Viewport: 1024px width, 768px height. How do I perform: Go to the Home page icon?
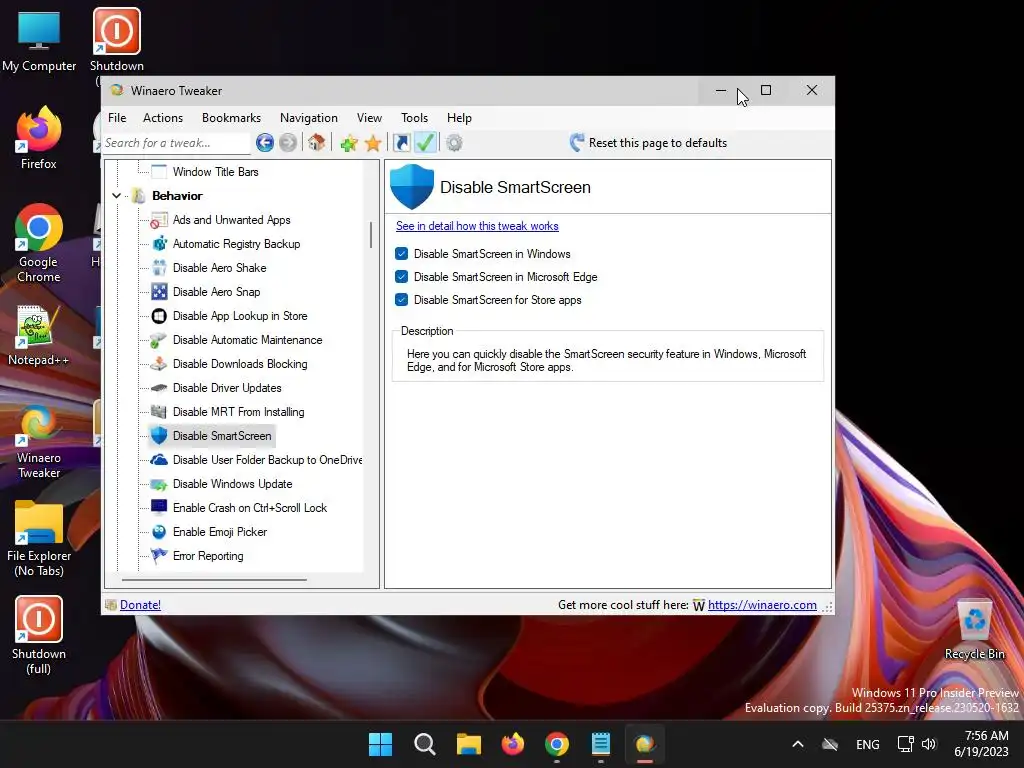tap(317, 142)
